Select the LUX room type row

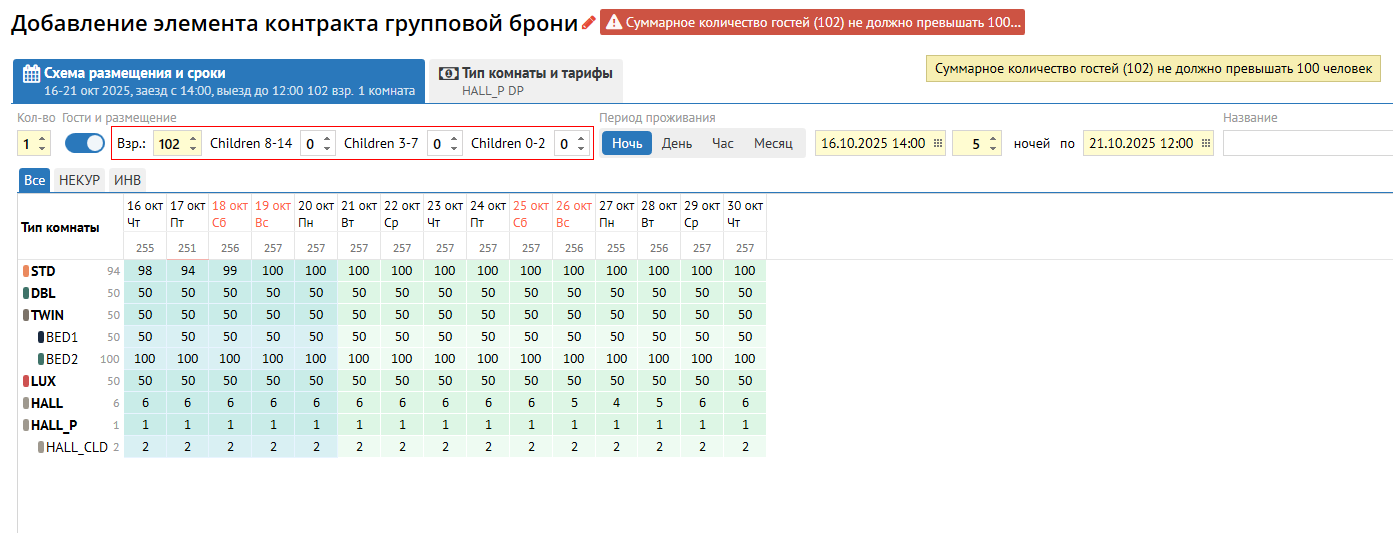pos(393,381)
